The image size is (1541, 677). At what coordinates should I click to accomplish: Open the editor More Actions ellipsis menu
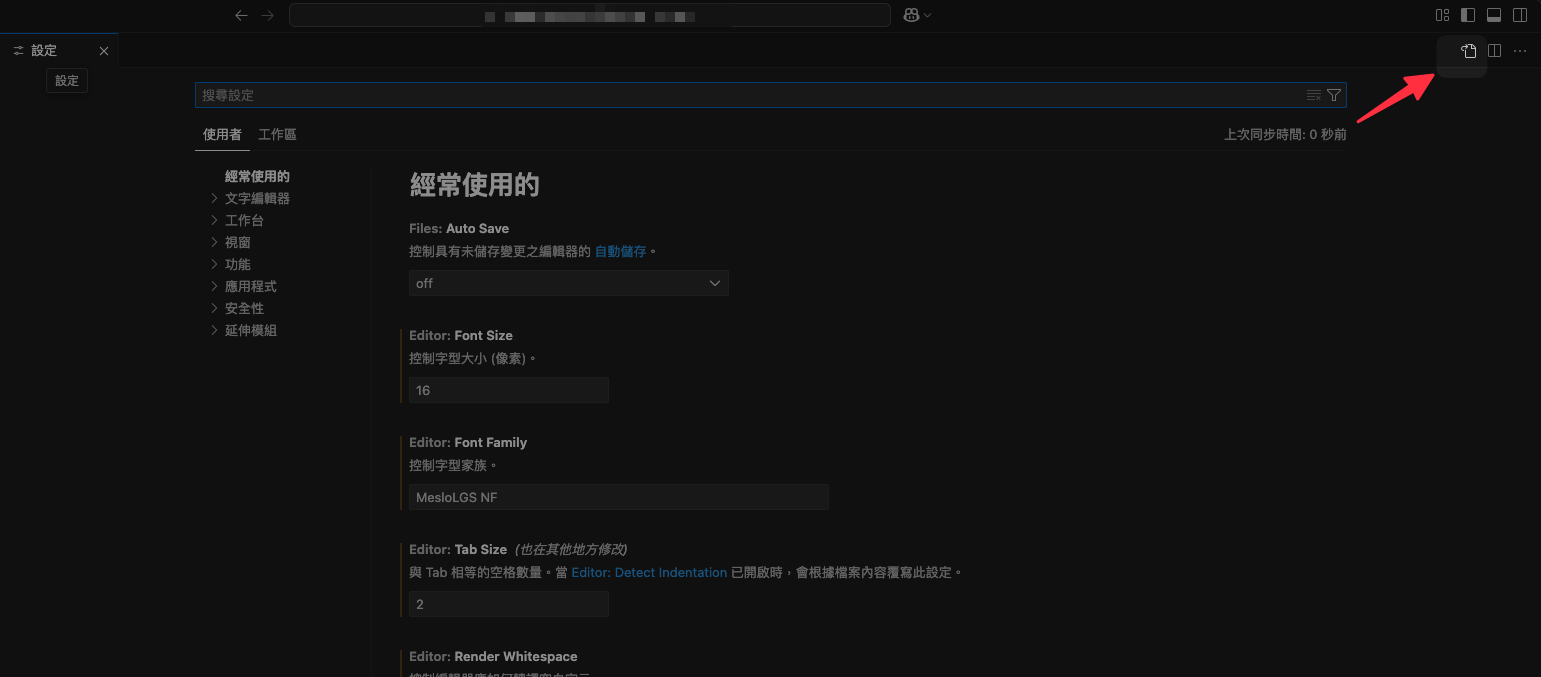[1520, 51]
